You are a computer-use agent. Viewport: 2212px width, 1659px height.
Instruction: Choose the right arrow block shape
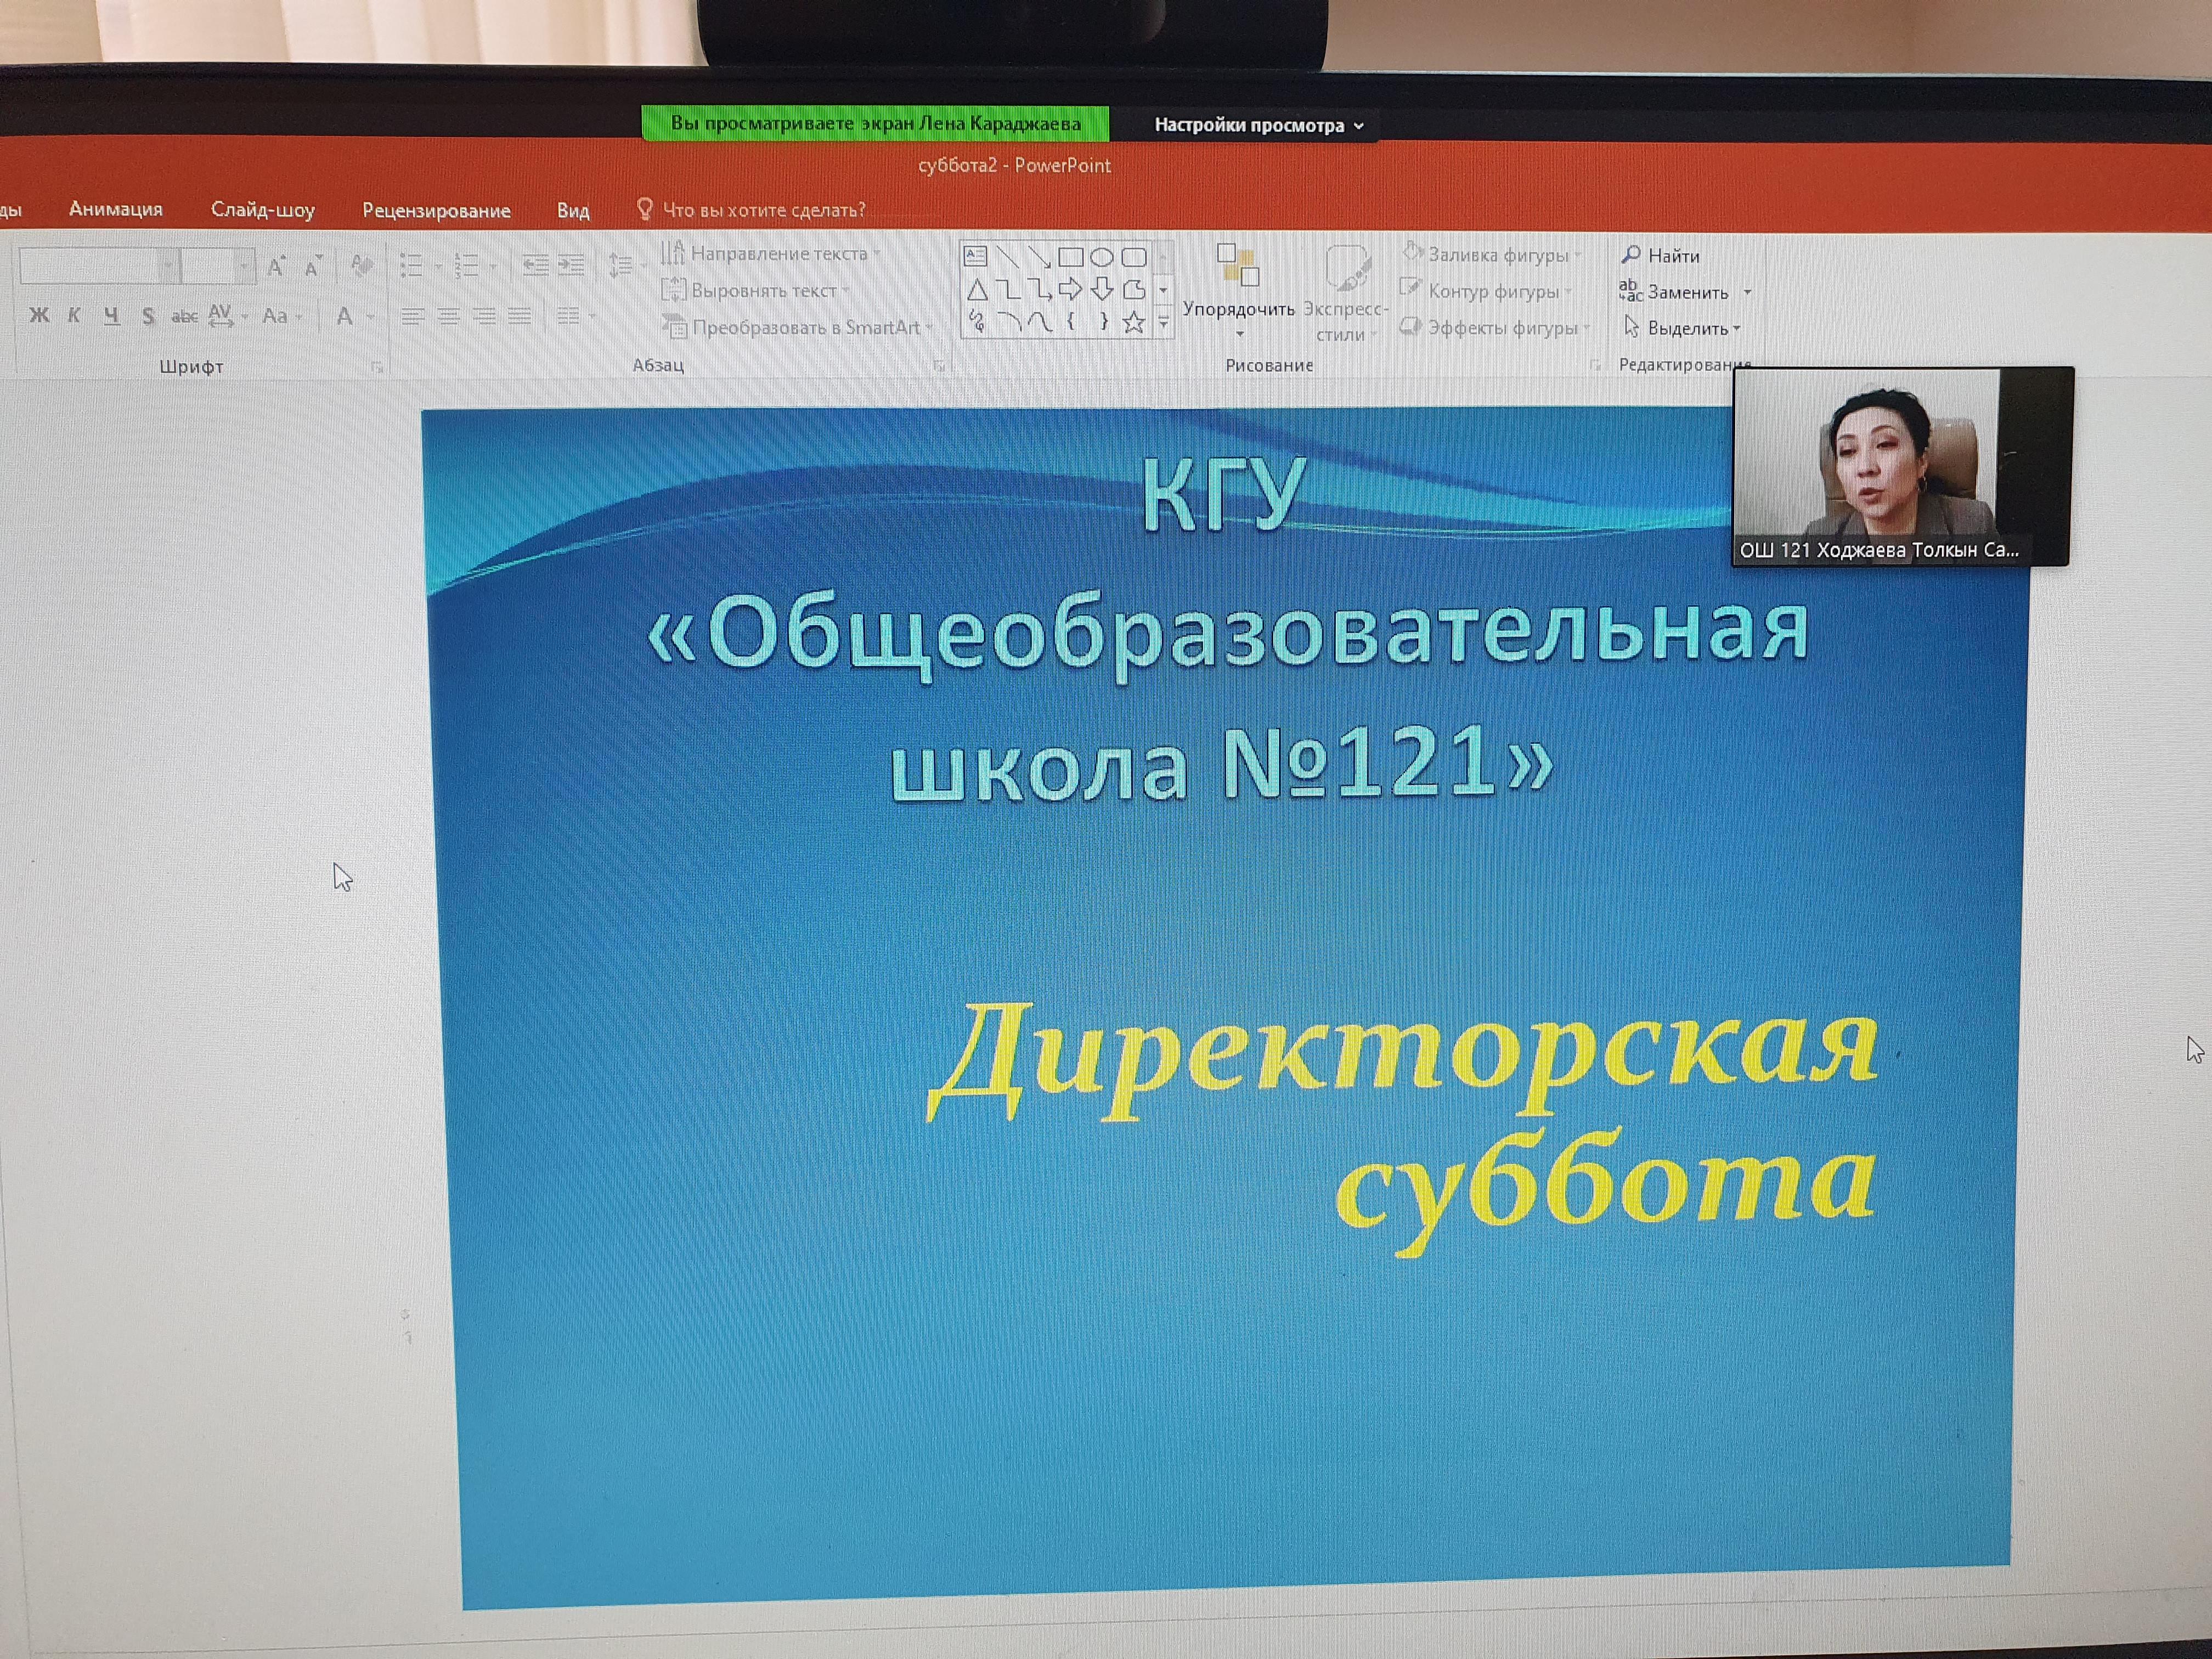1070,290
